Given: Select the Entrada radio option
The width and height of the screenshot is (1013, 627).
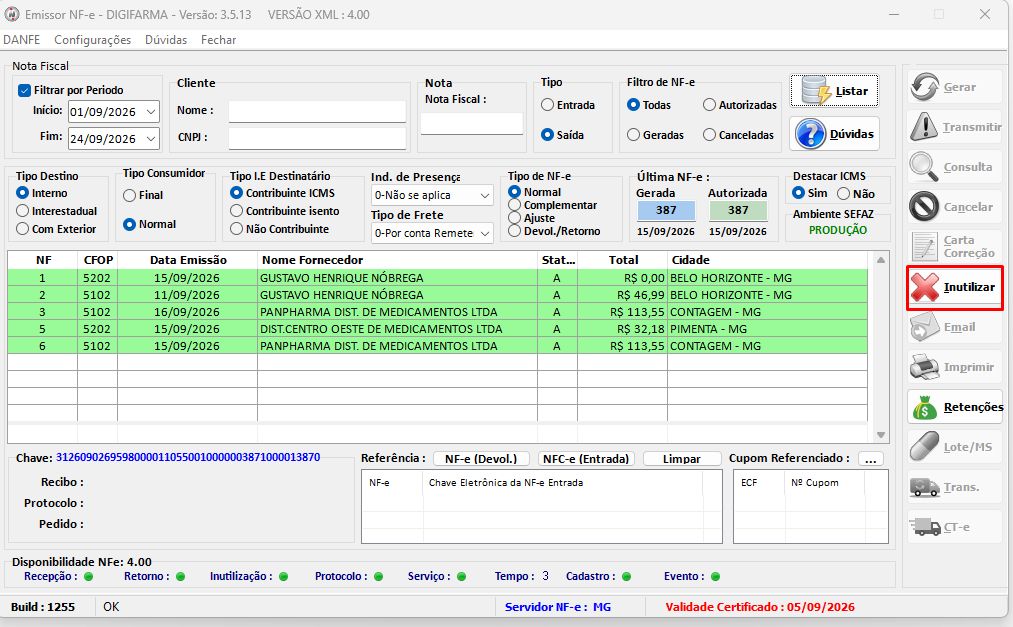Looking at the screenshot, I should 548,105.
